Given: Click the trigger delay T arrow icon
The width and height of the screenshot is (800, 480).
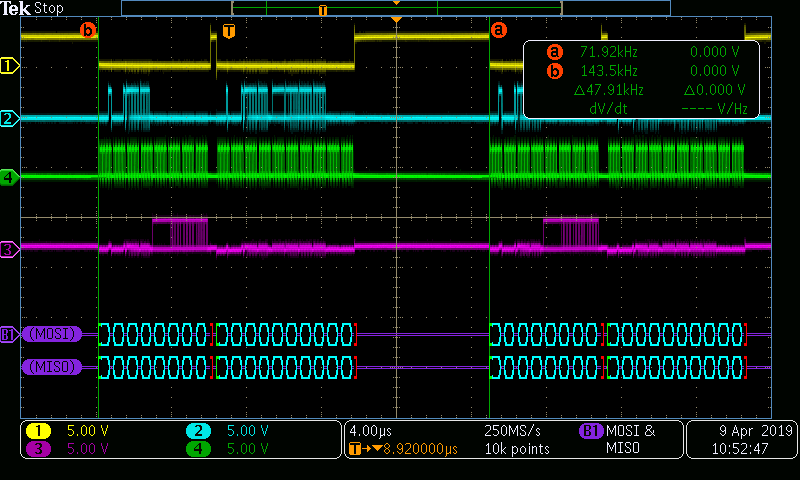Looking at the screenshot, I should point(365,449).
